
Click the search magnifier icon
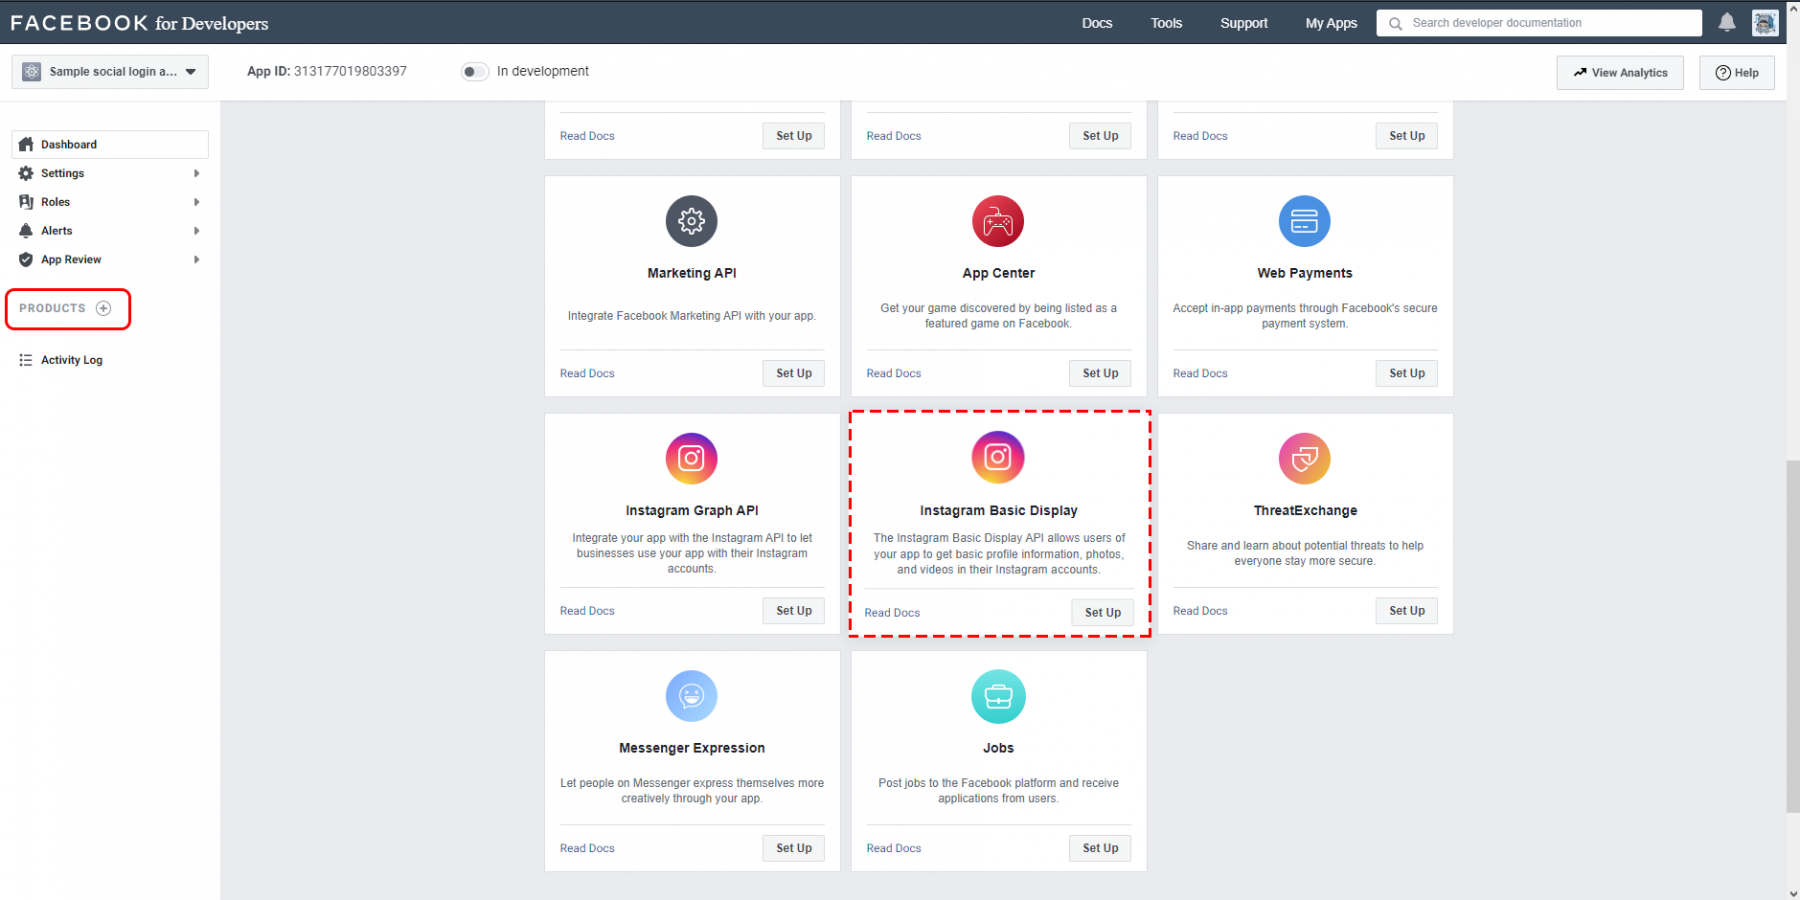pyautogui.click(x=1395, y=23)
